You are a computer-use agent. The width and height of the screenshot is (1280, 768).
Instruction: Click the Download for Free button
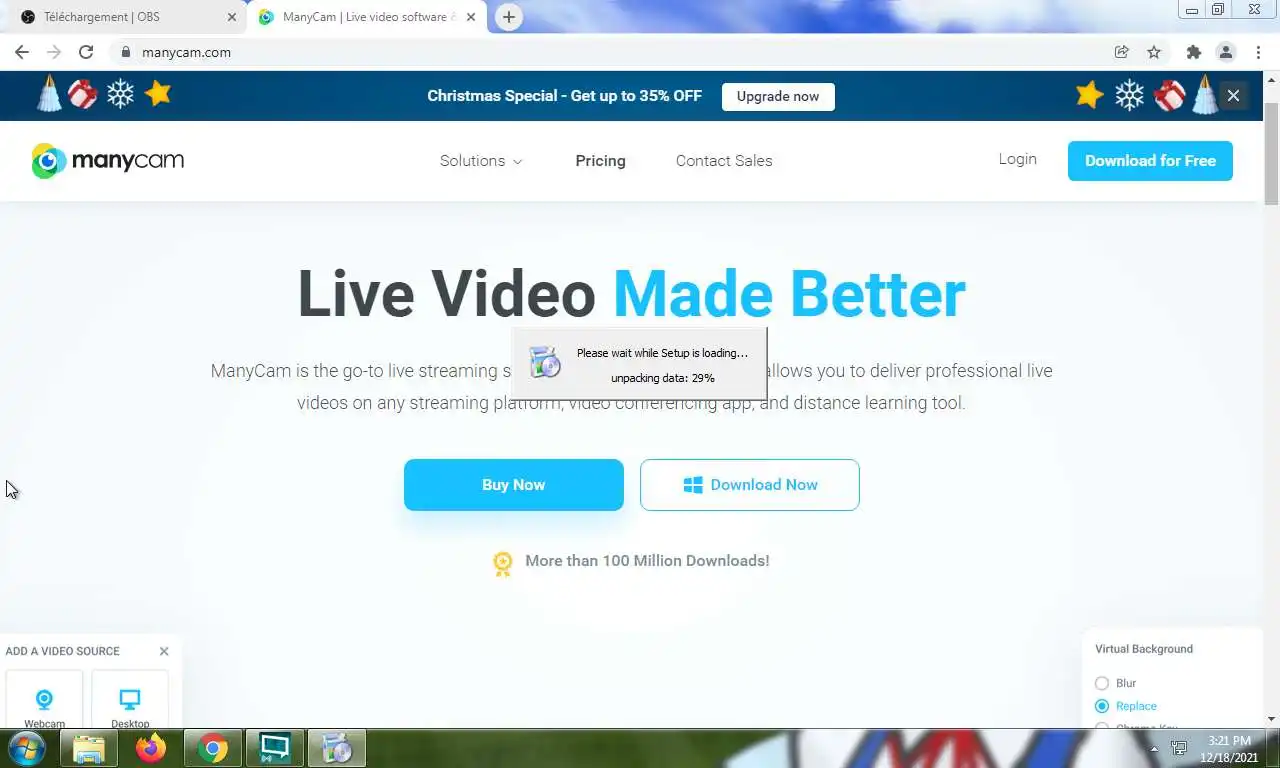[x=1150, y=161]
